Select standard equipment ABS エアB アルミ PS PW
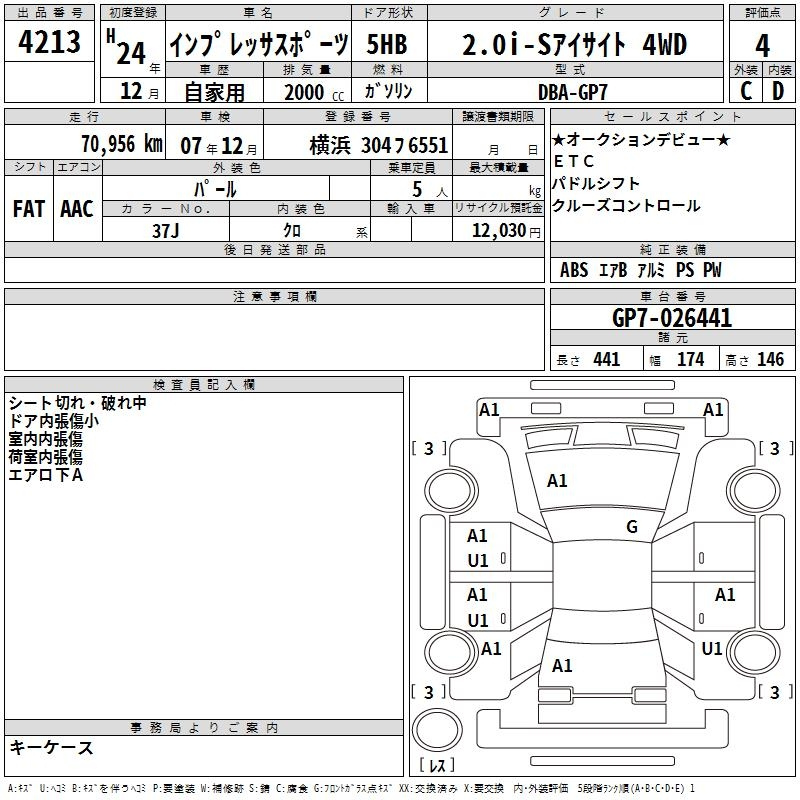Screen dimensions: 800x800 coord(641,270)
